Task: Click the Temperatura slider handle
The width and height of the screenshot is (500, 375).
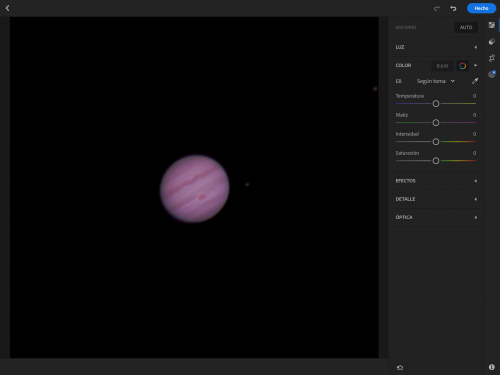Action: pos(436,104)
